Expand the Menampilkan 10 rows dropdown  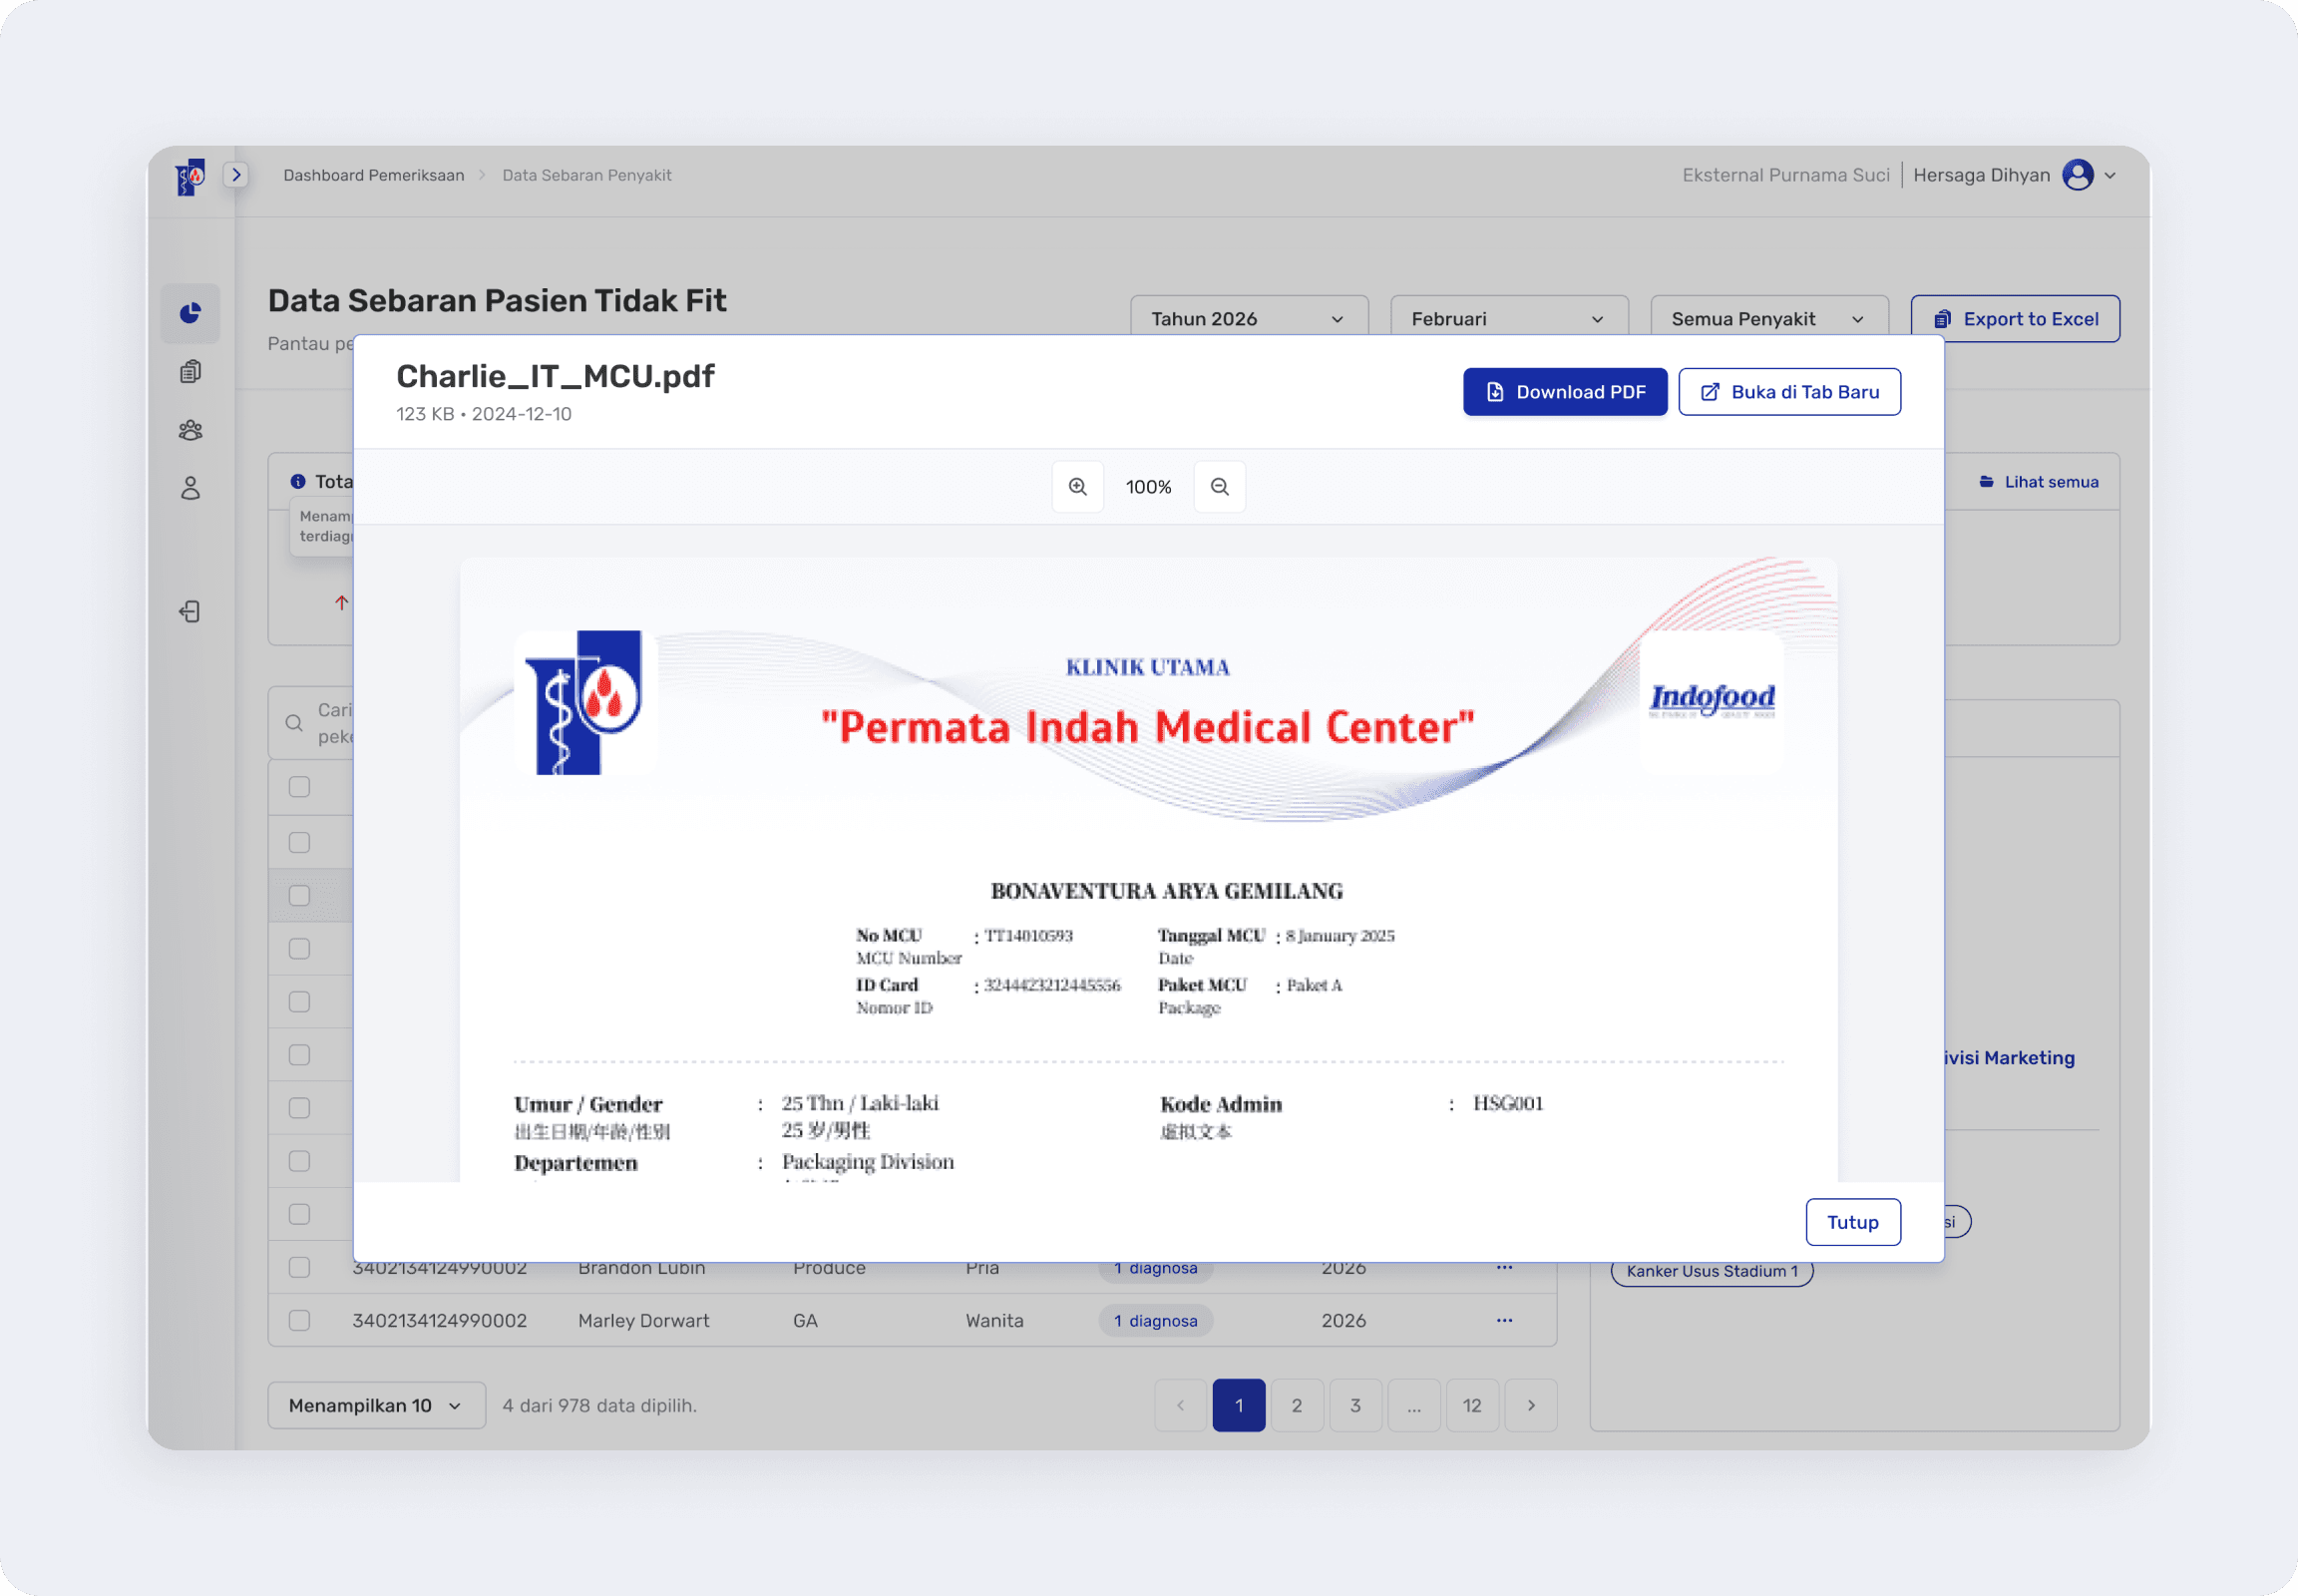376,1405
